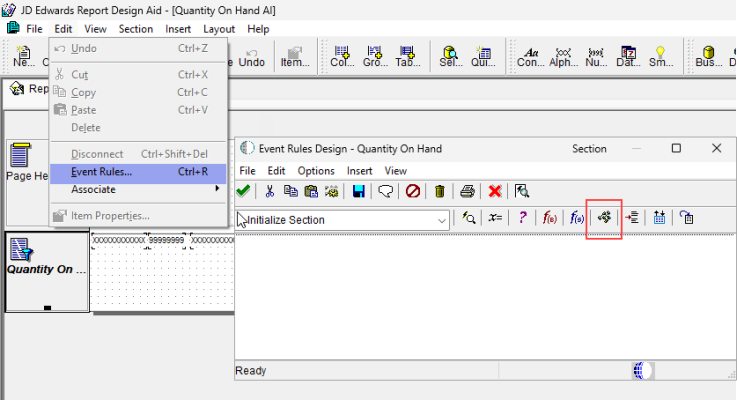Screen dimensions: 737x400
Task: Click the Undo button in main toolbar
Action: pyautogui.click(x=251, y=56)
